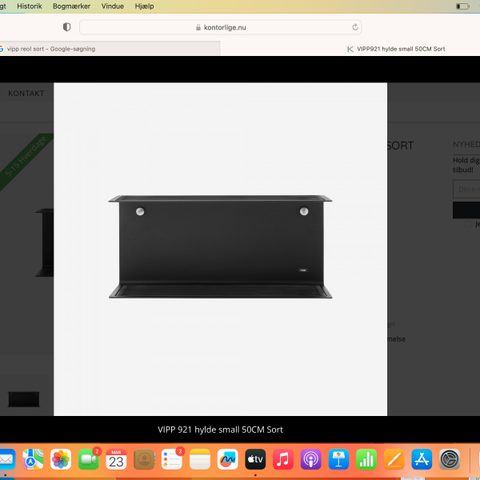Click the black newsletter subscribe button
This screenshot has height=480, width=480.
[x=467, y=210]
